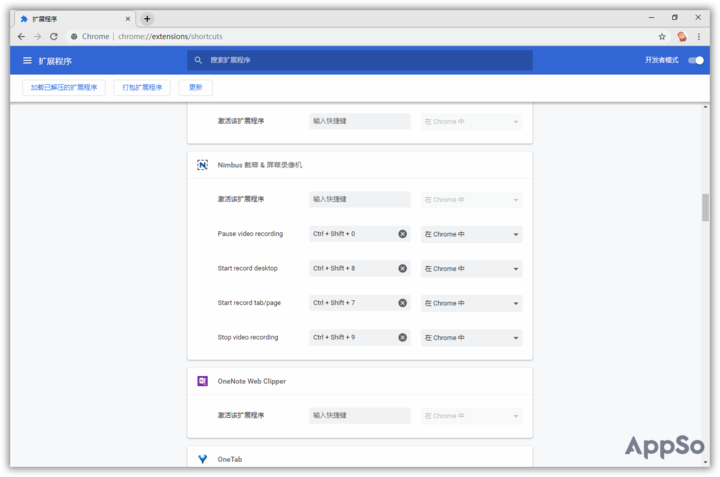Click the OneNote Web Clipper shortcut input
Viewport: 720px width, 477px height.
pyautogui.click(x=360, y=415)
